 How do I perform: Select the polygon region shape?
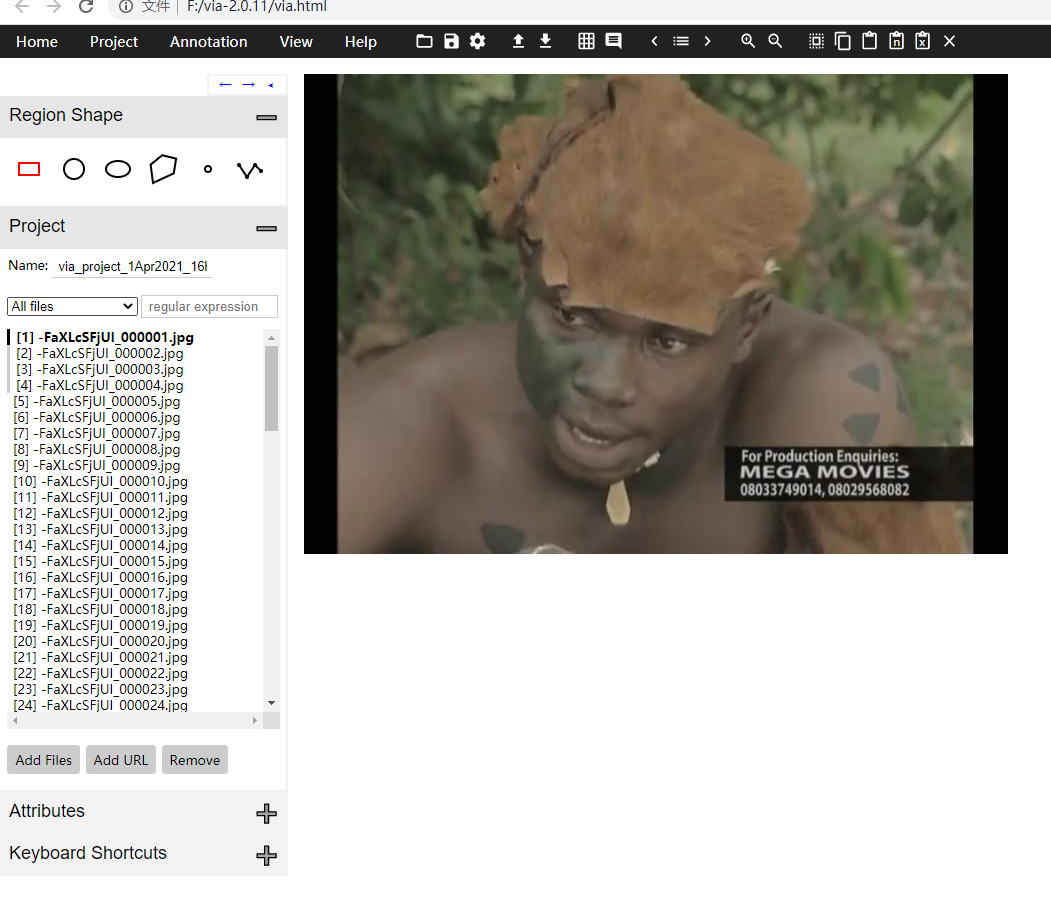click(163, 169)
